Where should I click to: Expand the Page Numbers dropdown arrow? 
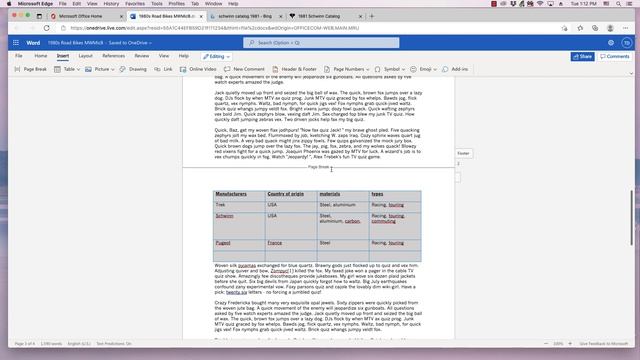point(367,70)
